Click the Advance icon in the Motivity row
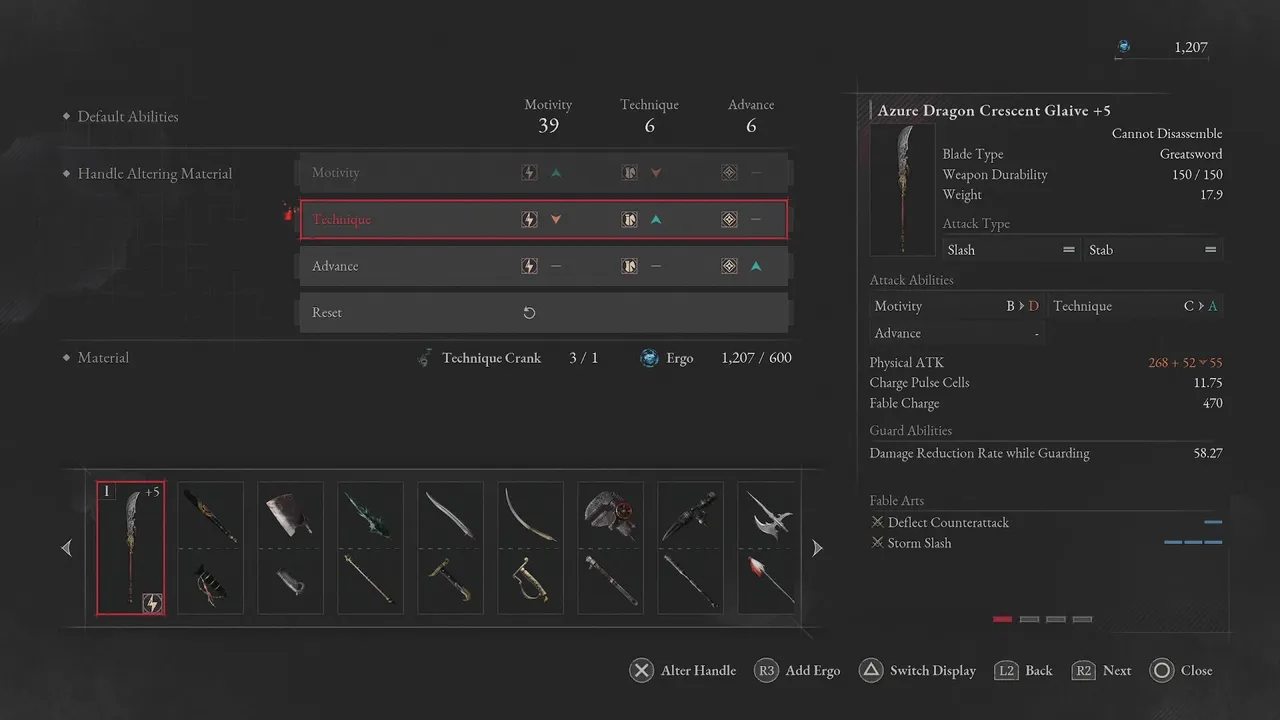Screen dimensions: 1280x720 [730, 173]
